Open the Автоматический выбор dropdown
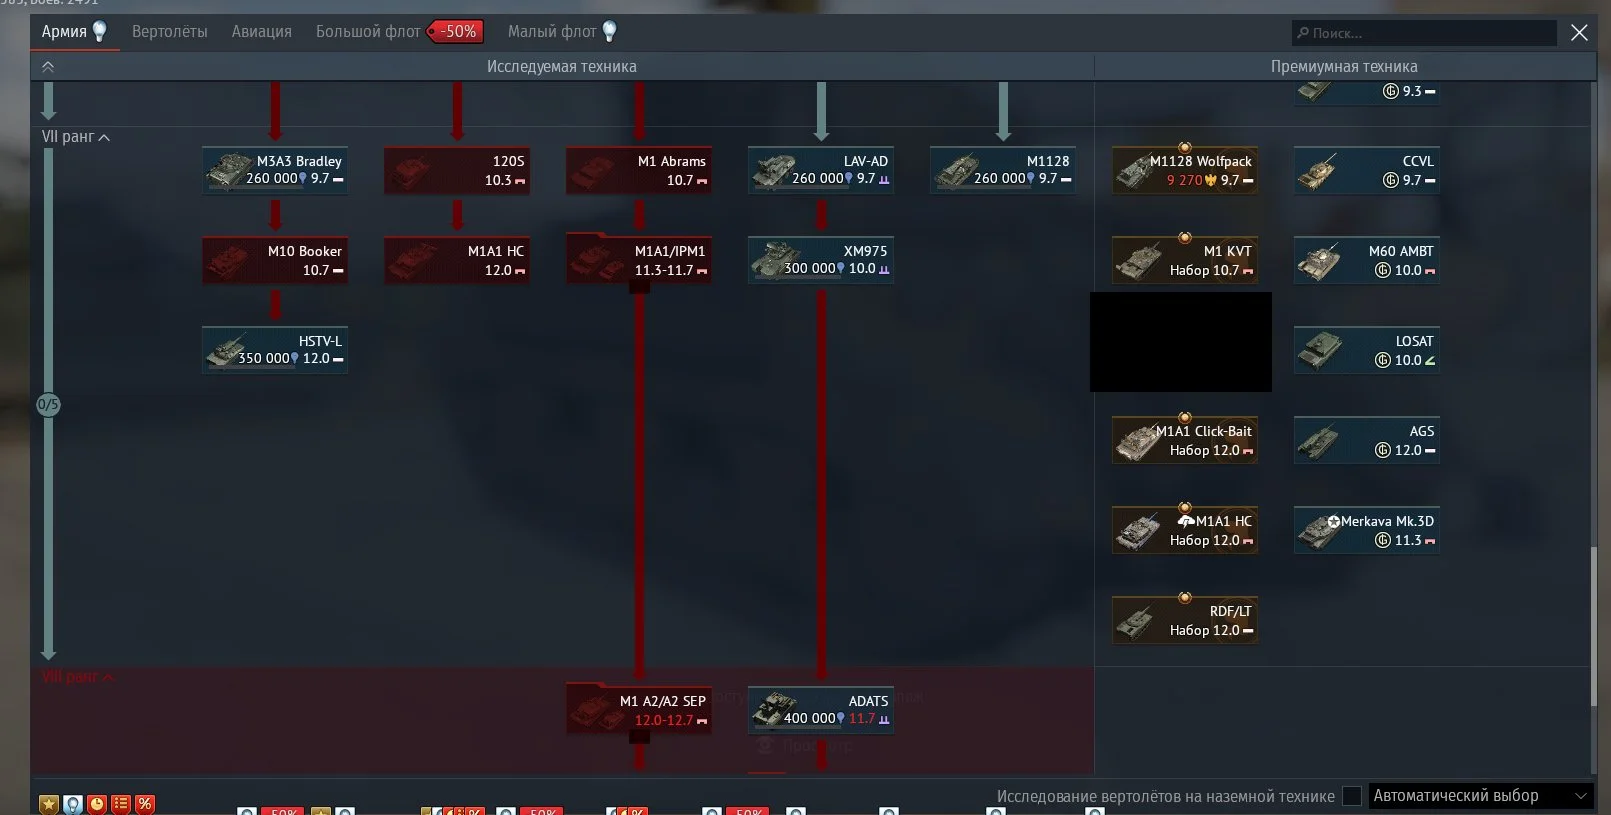The height and width of the screenshot is (815, 1611). [1480, 796]
